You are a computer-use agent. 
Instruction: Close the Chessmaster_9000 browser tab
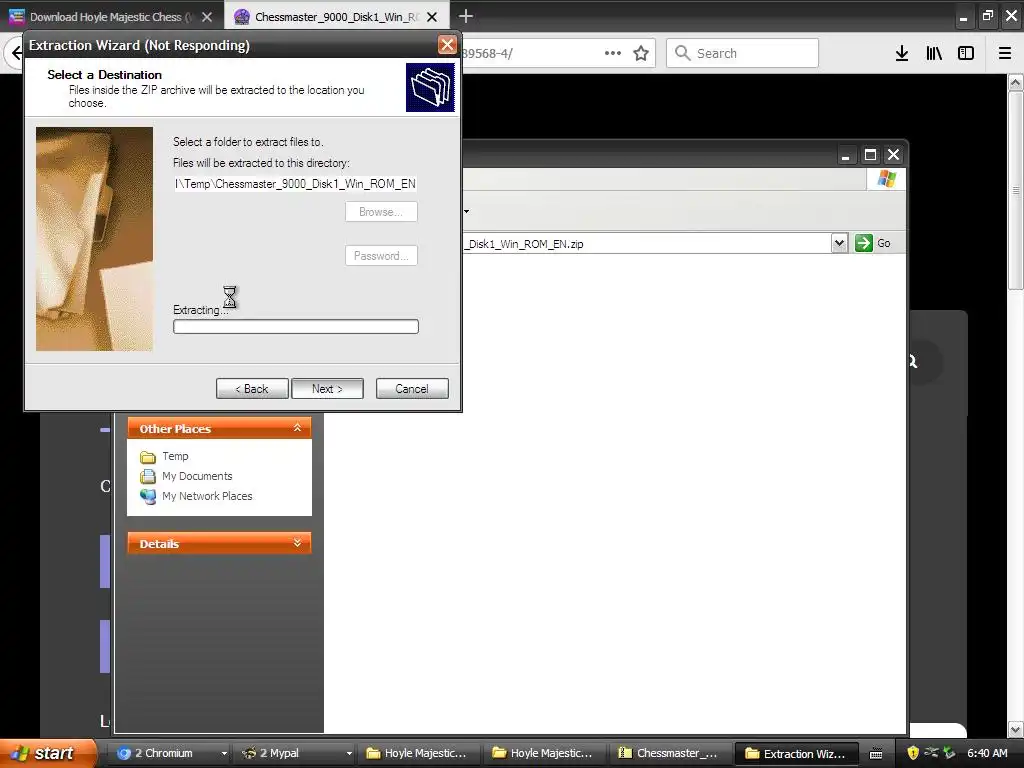click(x=432, y=17)
